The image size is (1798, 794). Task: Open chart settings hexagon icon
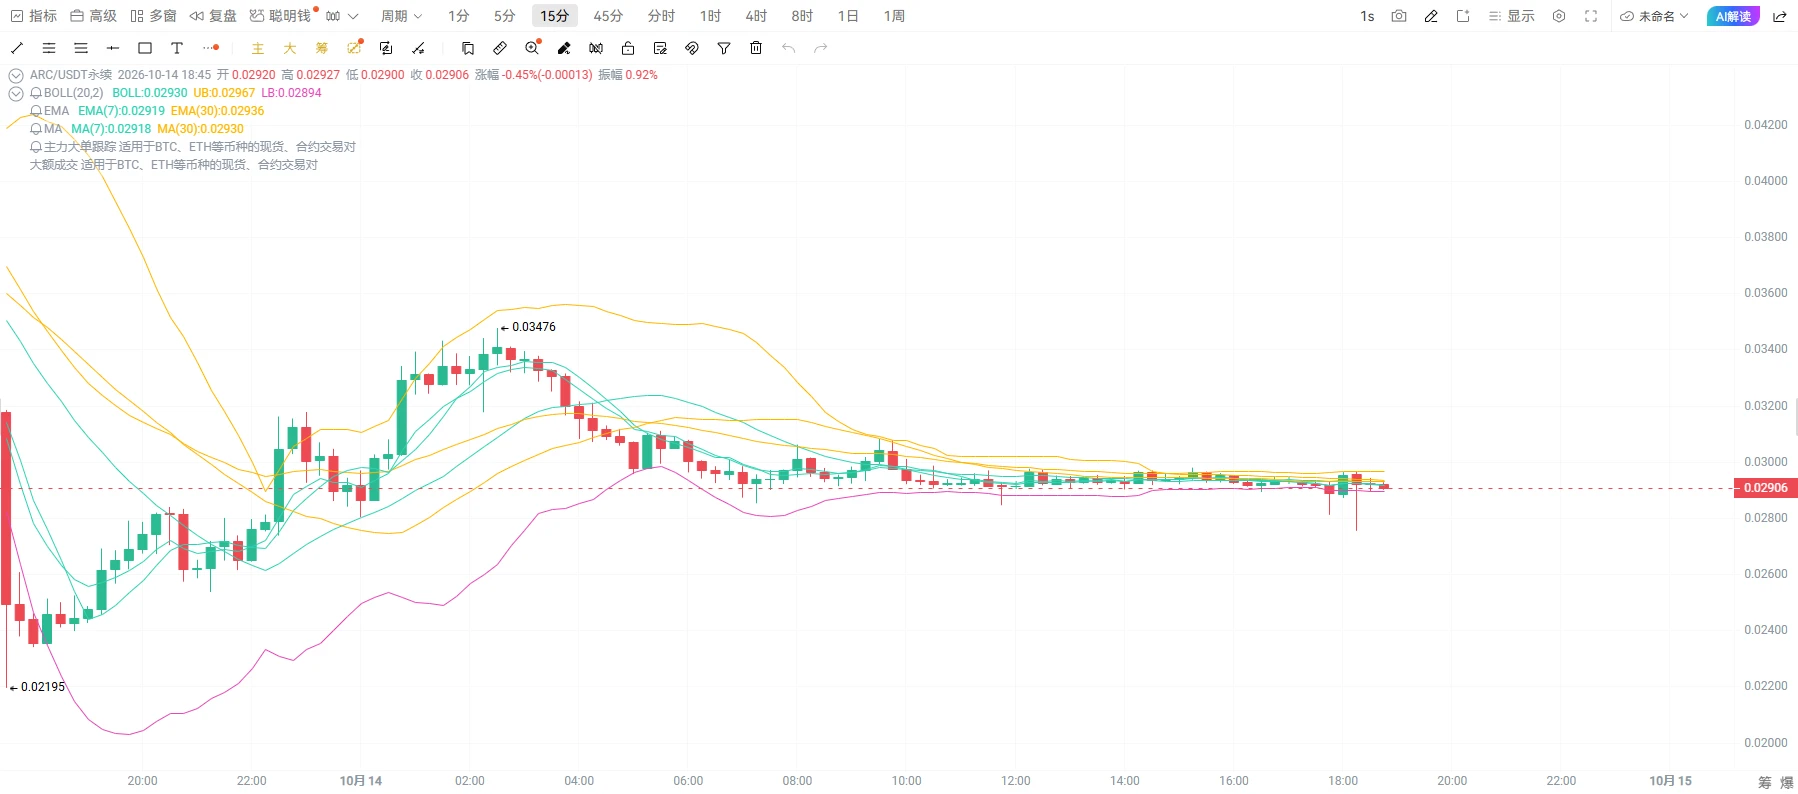(1559, 16)
